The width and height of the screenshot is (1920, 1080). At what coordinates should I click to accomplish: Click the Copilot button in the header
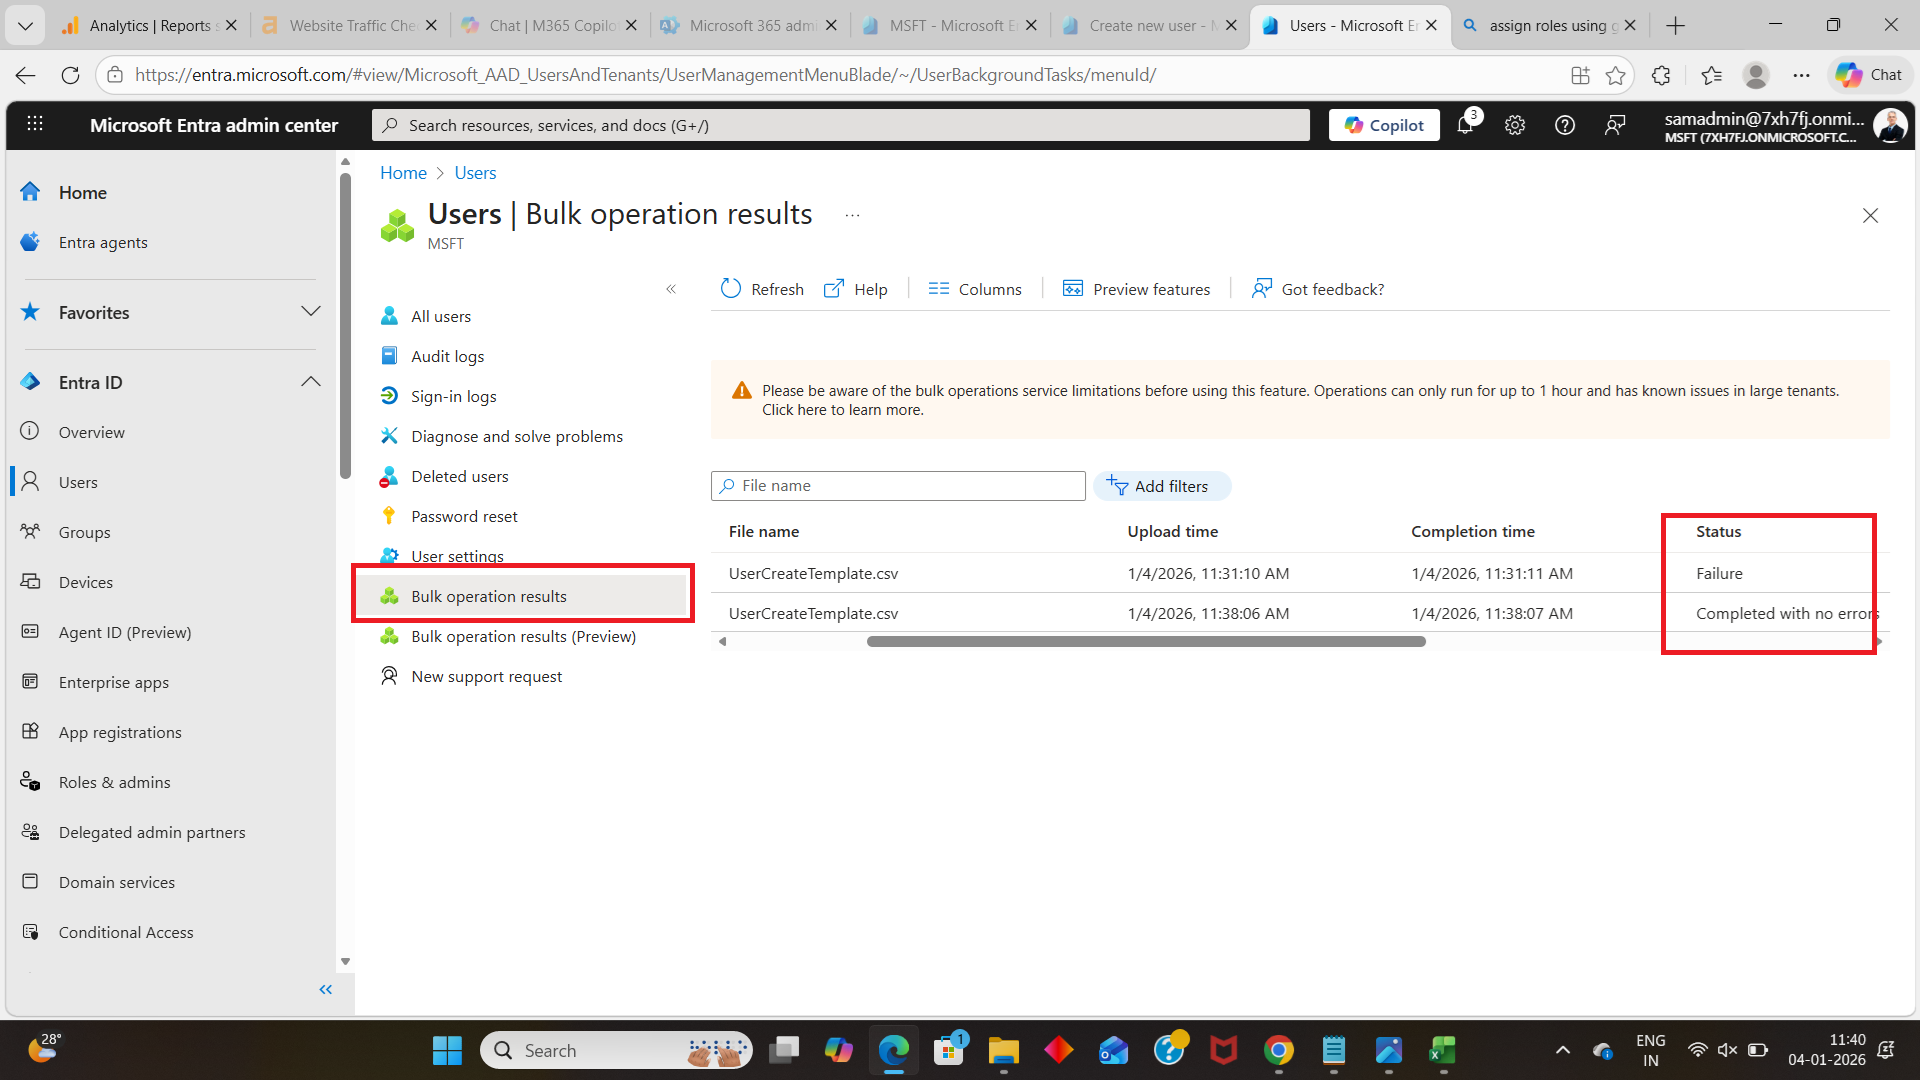pyautogui.click(x=1384, y=125)
